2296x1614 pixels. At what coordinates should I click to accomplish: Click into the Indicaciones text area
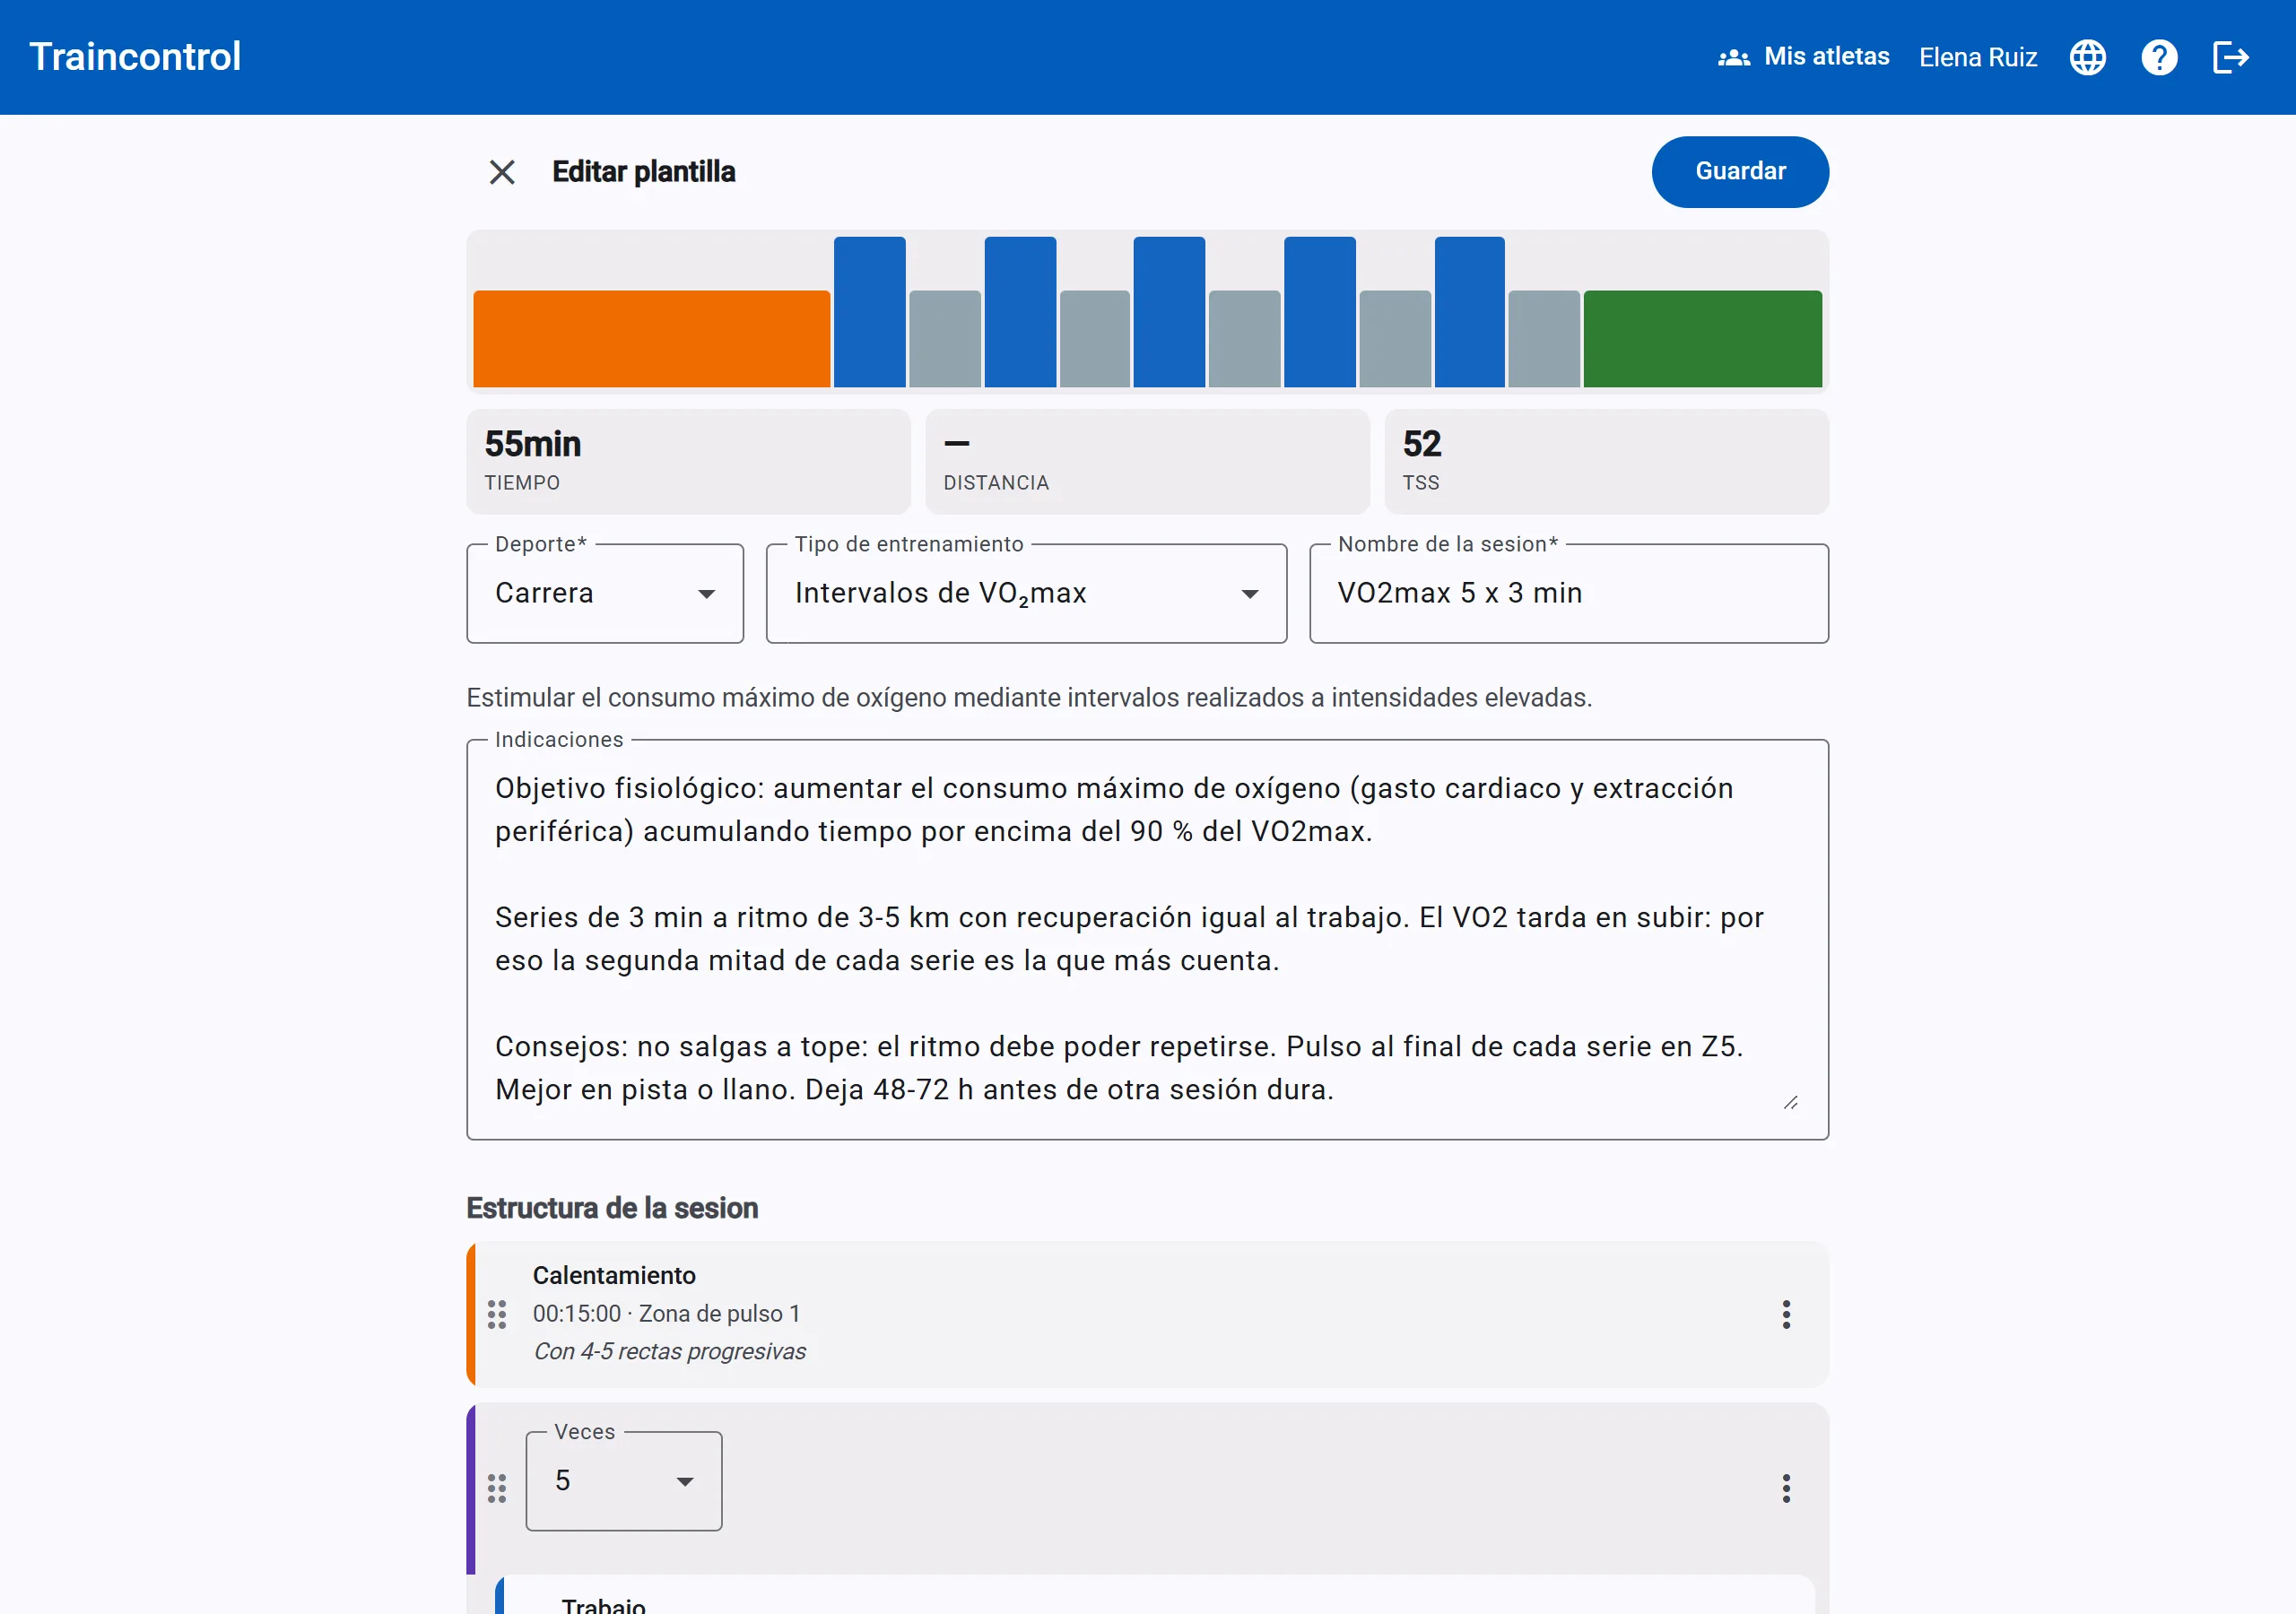coord(1147,939)
